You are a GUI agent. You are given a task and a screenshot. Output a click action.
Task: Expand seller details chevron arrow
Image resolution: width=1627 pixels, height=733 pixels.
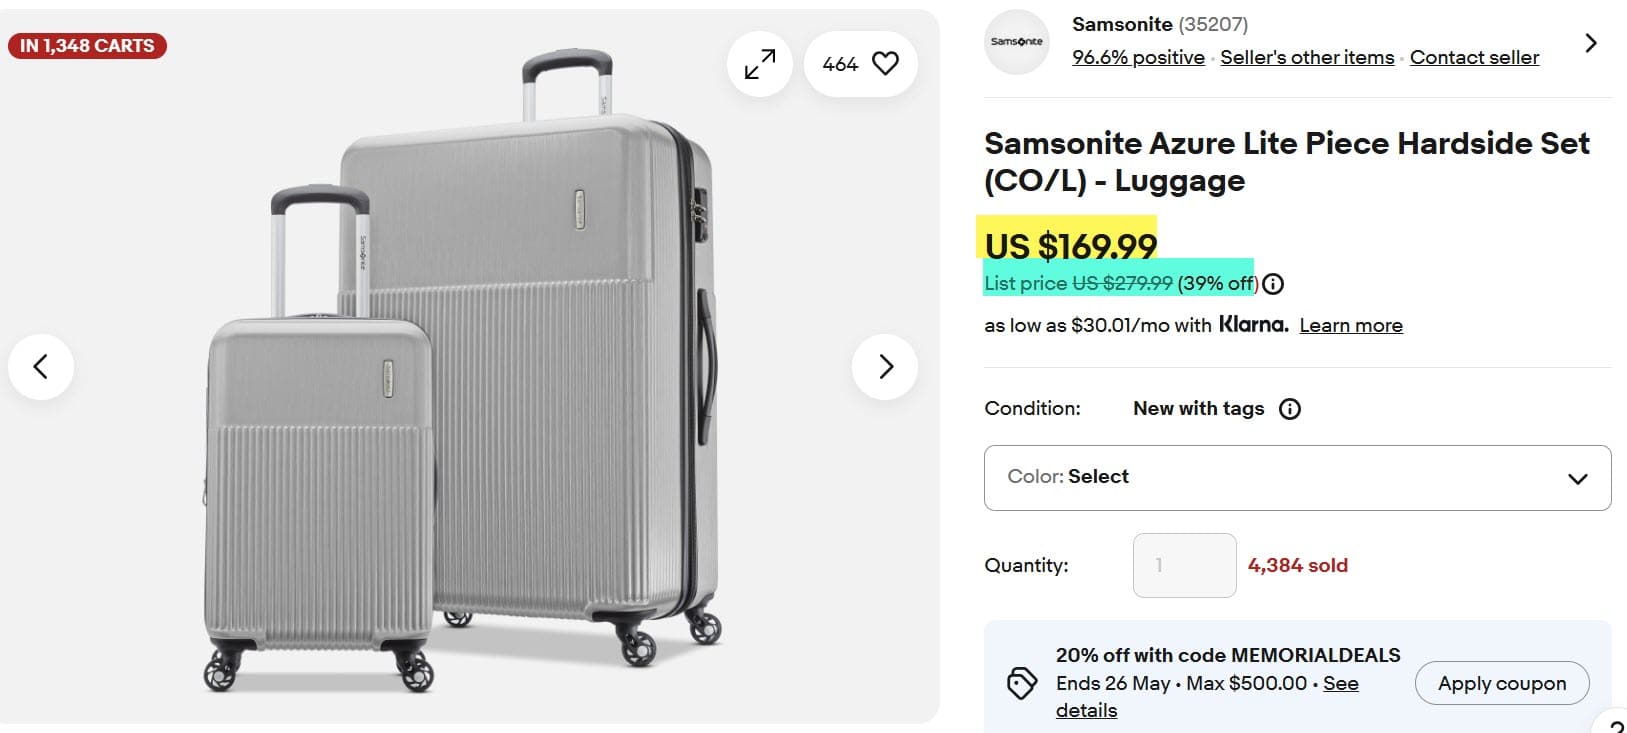click(x=1591, y=43)
